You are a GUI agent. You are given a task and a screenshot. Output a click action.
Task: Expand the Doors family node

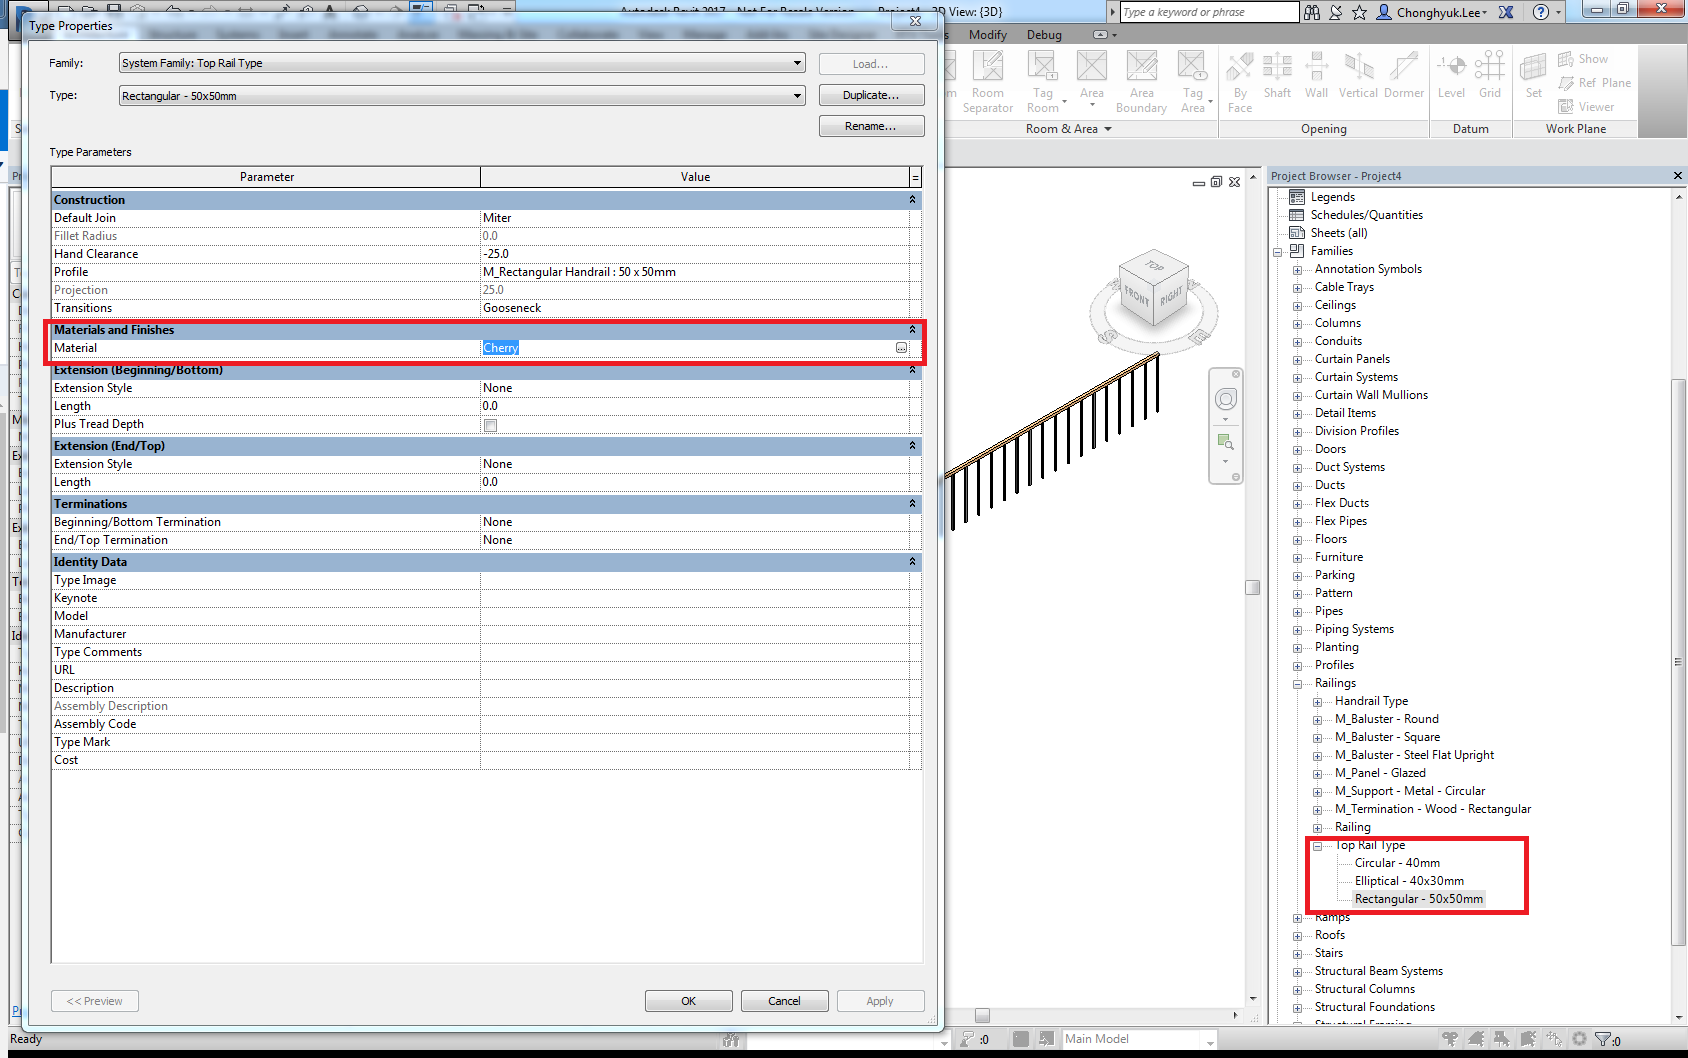1297,450
